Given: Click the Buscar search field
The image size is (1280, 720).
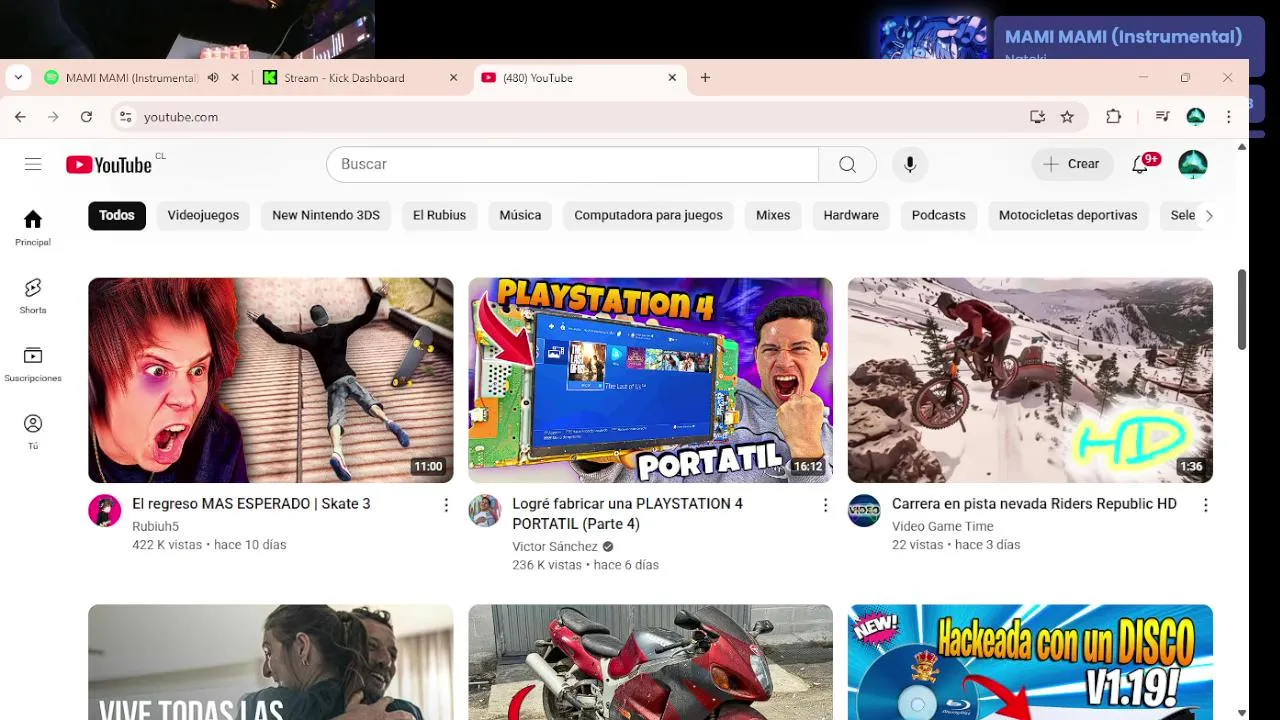Looking at the screenshot, I should pos(572,164).
